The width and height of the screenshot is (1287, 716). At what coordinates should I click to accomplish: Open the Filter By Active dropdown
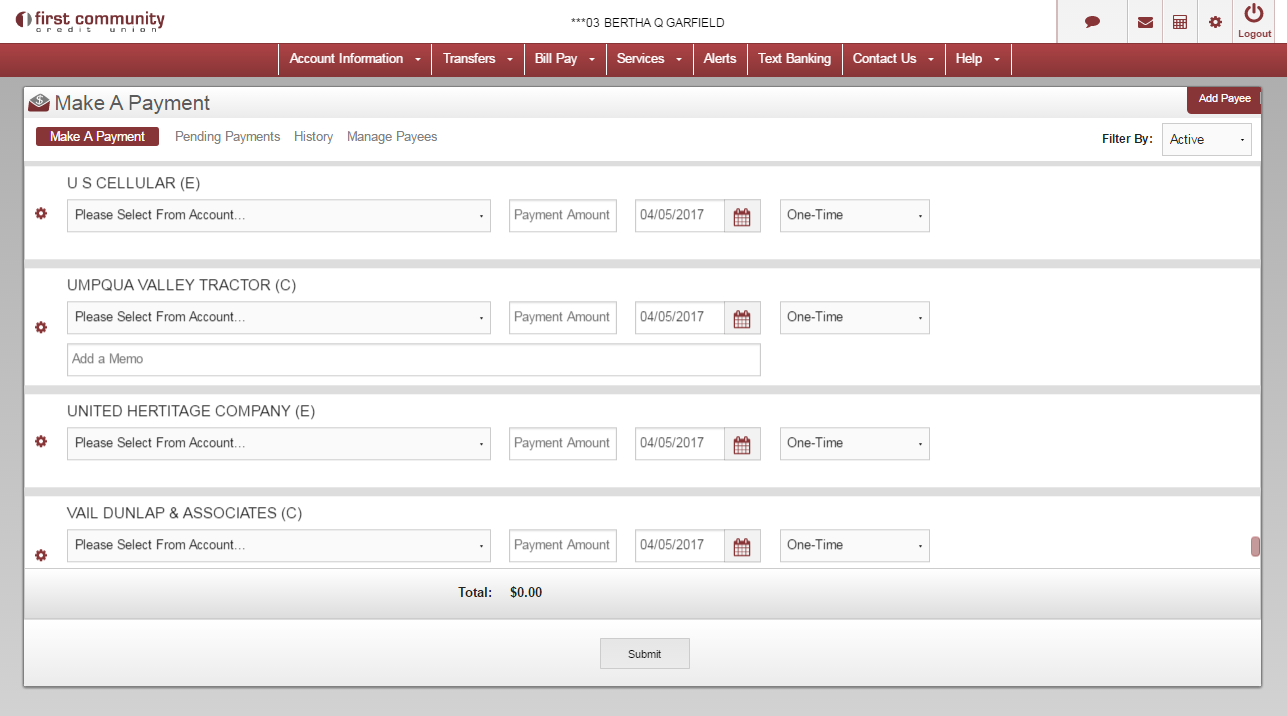pos(1207,140)
